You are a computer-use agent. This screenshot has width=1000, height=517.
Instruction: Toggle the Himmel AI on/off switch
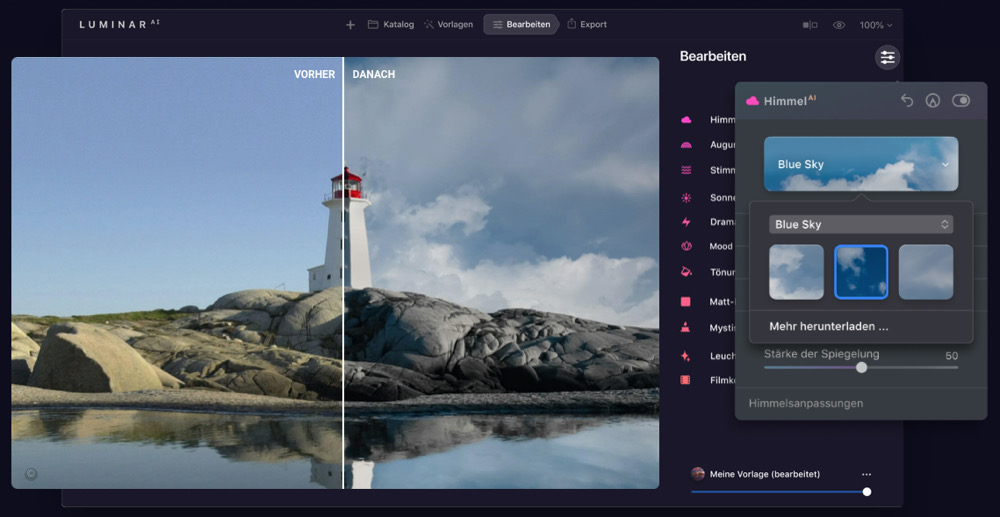point(961,101)
